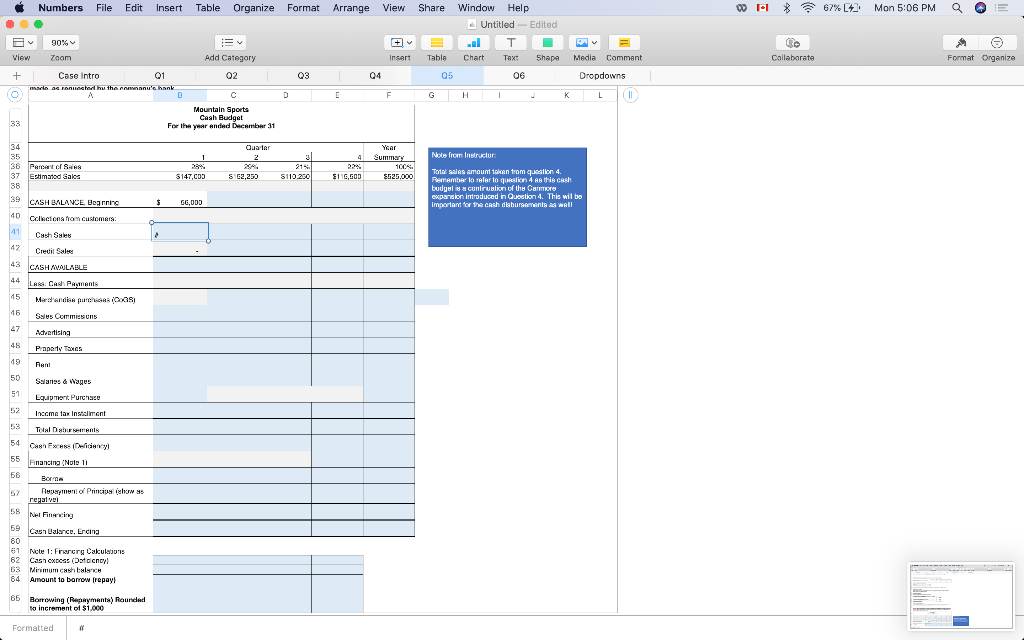Open the Organize panel

(997, 42)
